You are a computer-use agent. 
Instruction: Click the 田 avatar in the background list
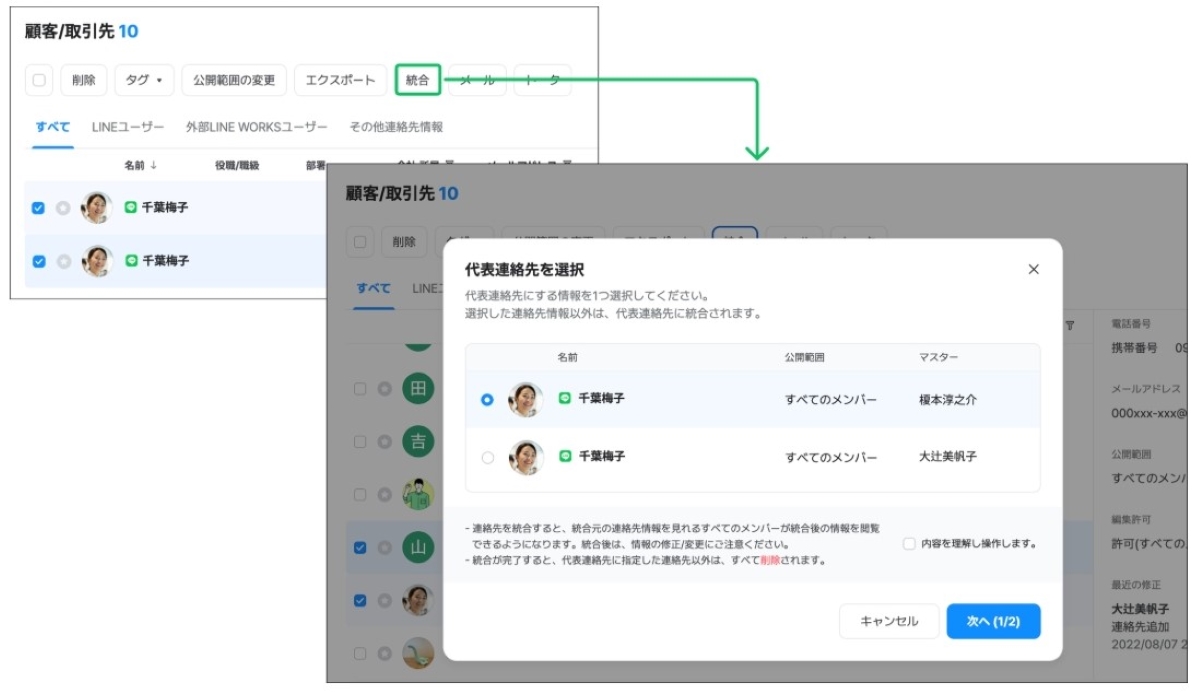[x=419, y=388]
